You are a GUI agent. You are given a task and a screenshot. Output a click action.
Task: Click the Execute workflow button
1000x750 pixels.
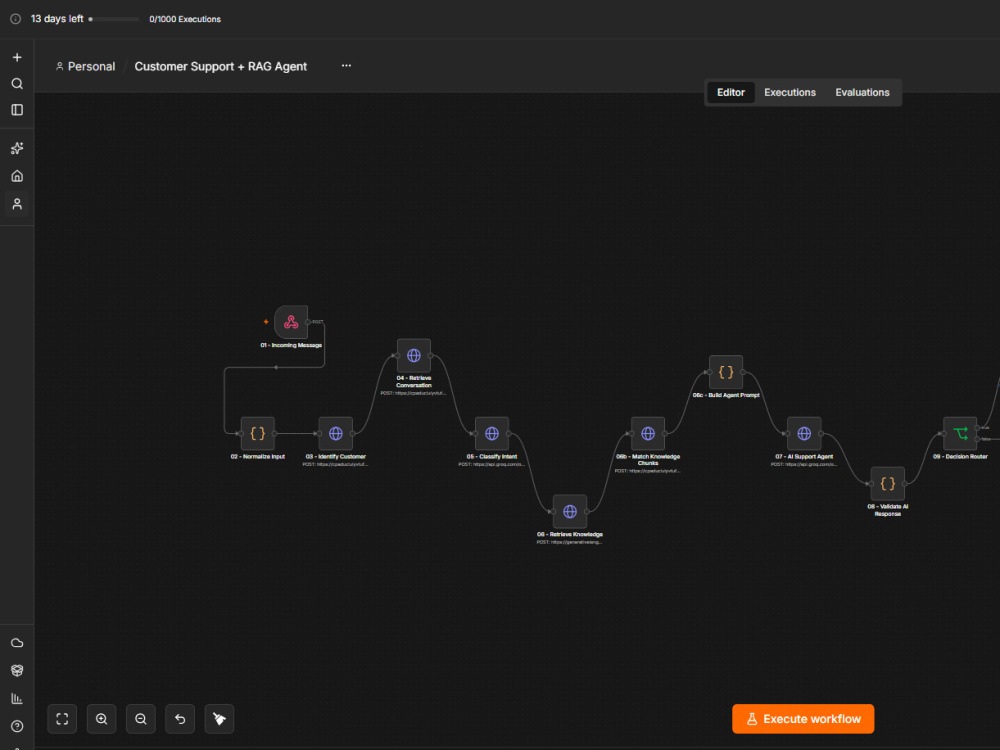[x=803, y=719]
